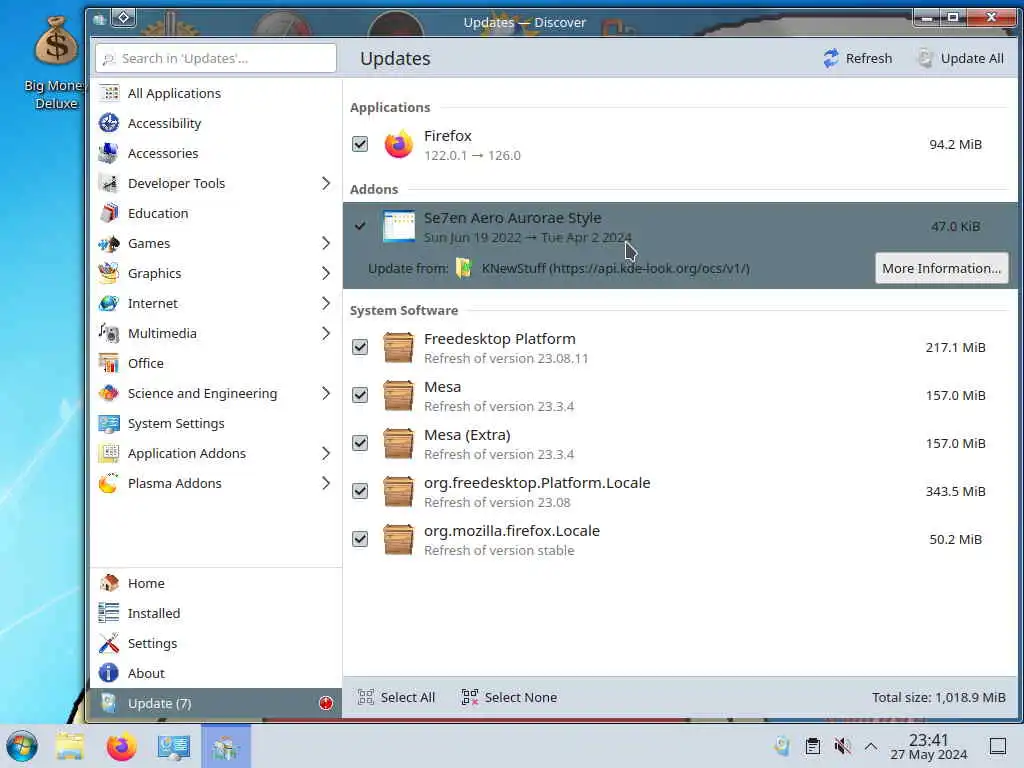The image size is (1024, 768).
Task: Toggle the Se7en Aero Aurorae Style checkmark
Action: (360, 226)
